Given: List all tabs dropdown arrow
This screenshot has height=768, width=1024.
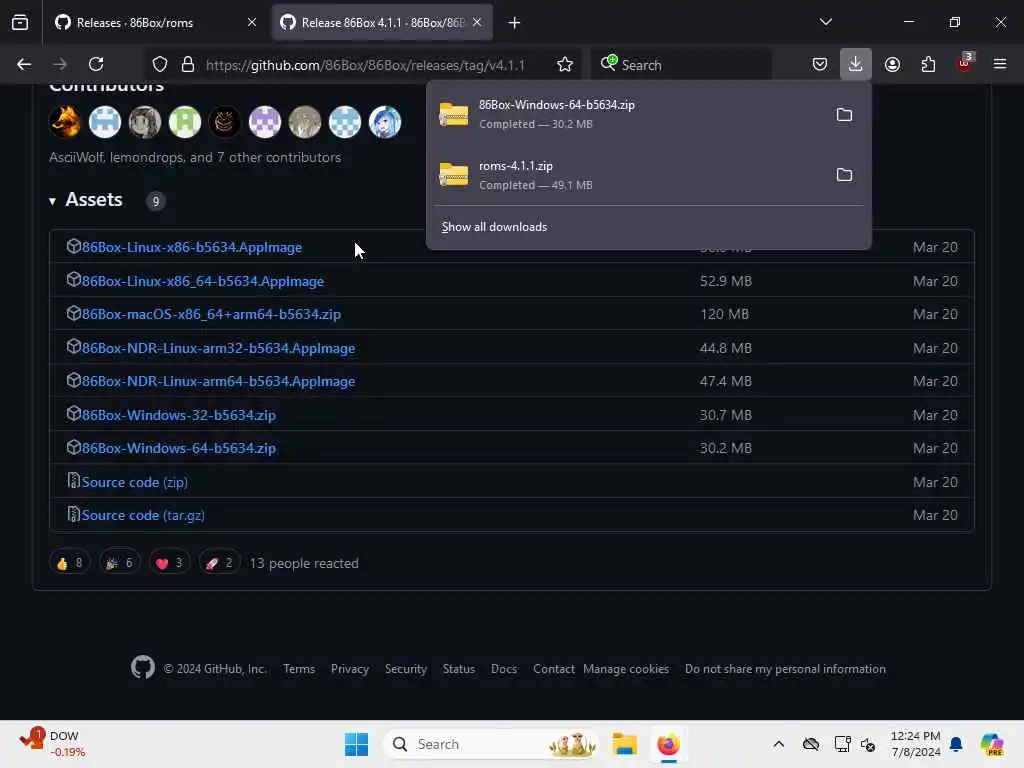Looking at the screenshot, I should [825, 22].
